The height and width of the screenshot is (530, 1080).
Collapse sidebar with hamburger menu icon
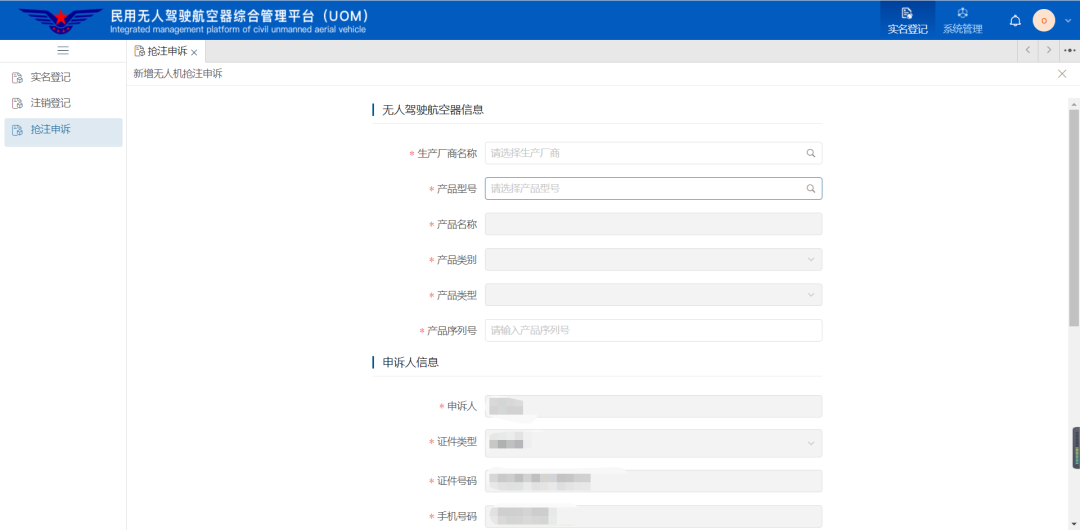point(63,50)
